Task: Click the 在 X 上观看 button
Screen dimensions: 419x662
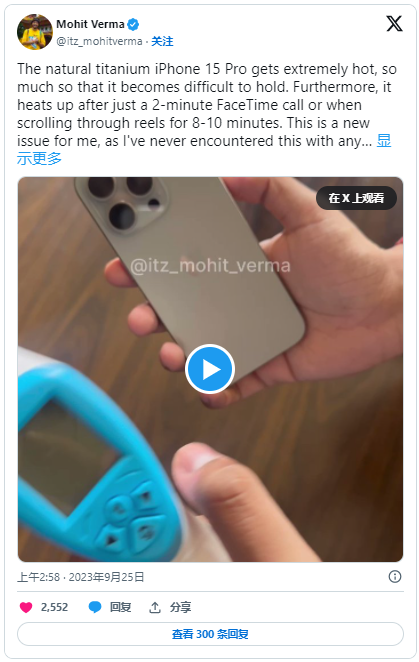Action: [x=356, y=198]
